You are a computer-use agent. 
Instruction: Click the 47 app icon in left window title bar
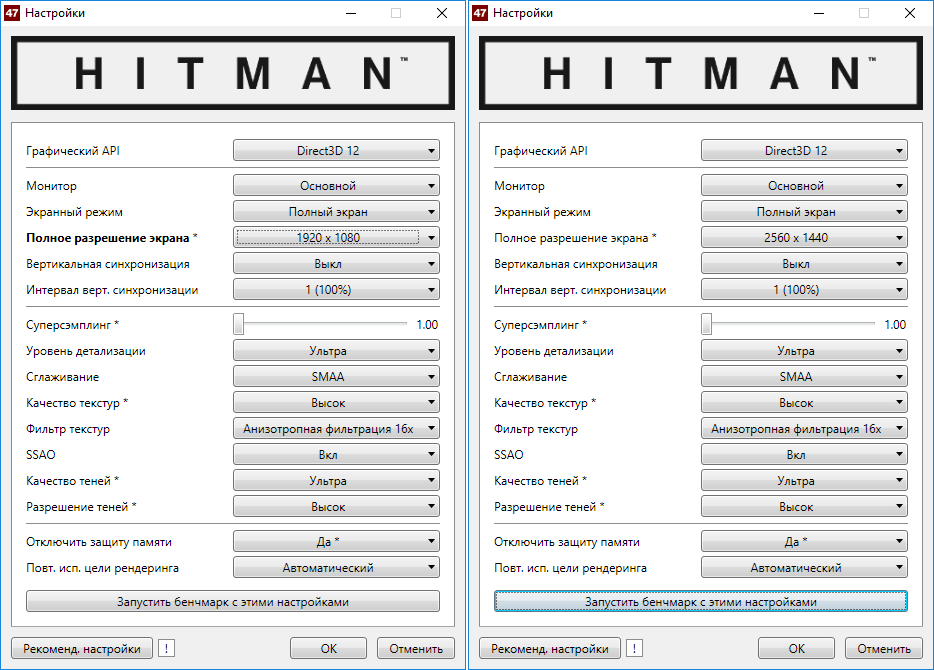click(x=12, y=13)
